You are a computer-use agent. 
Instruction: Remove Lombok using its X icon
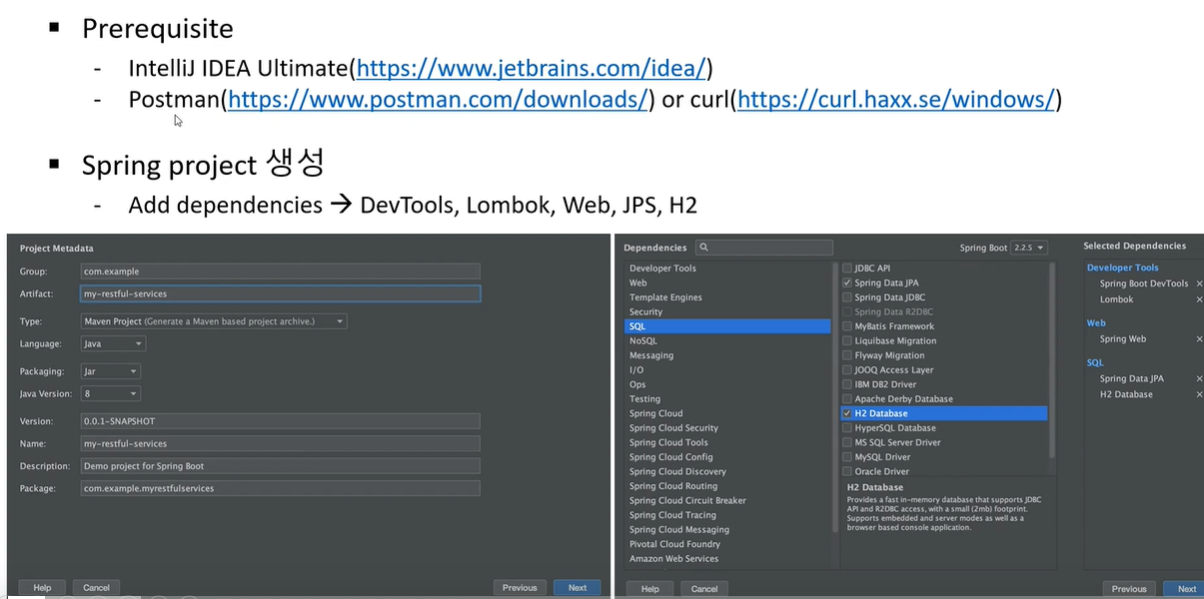coord(1199,299)
